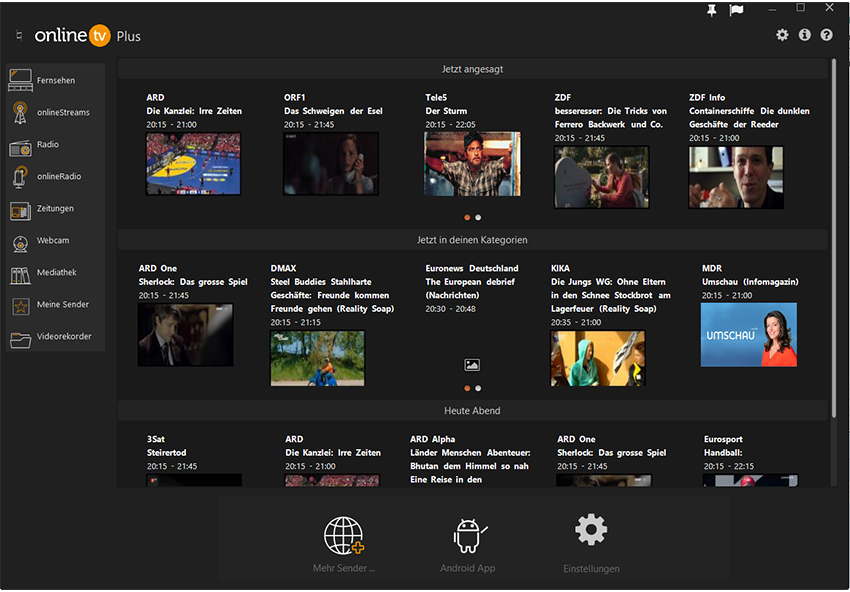The width and height of the screenshot is (850, 592).
Task: Open onlineRadio microphone icon
Action: click(21, 177)
